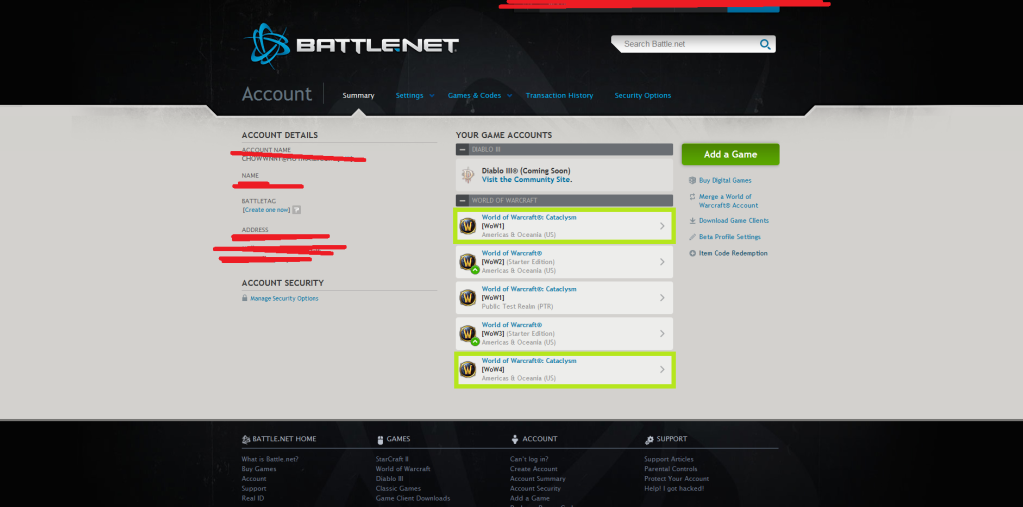Open the Account Summary footer link
The height and width of the screenshot is (507, 1023).
coord(538,479)
